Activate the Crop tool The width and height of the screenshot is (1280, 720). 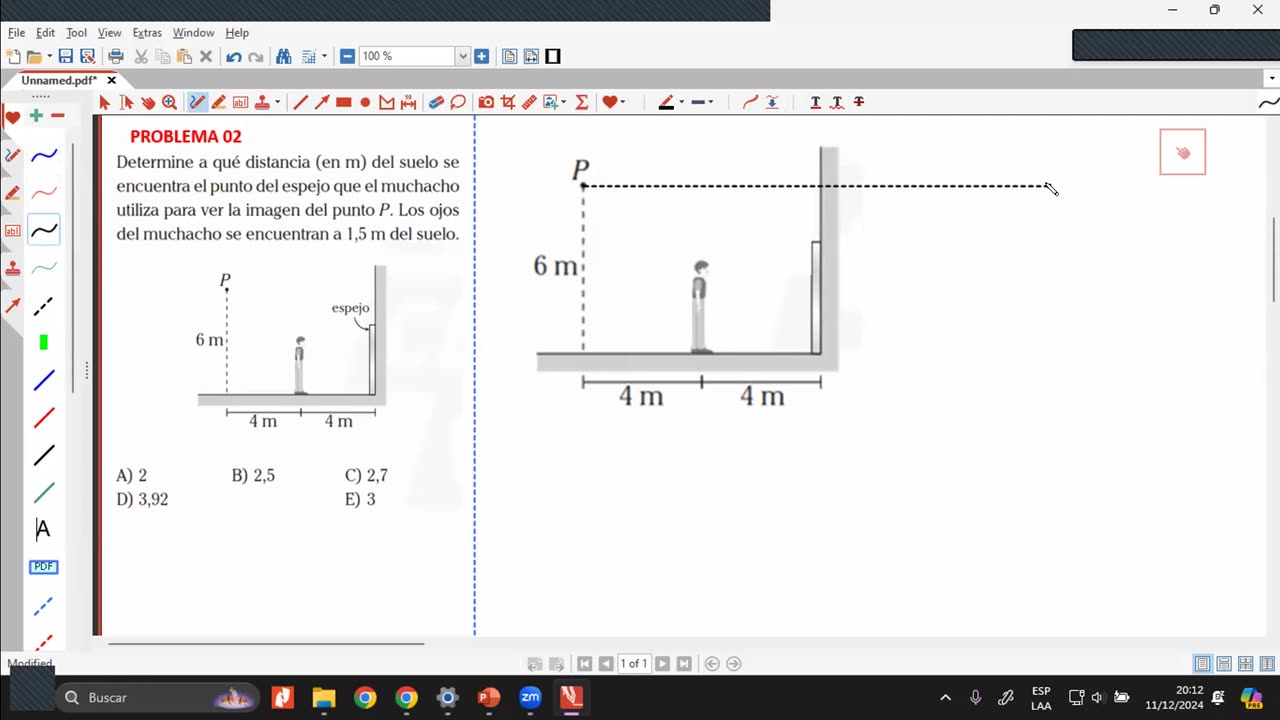(x=508, y=102)
